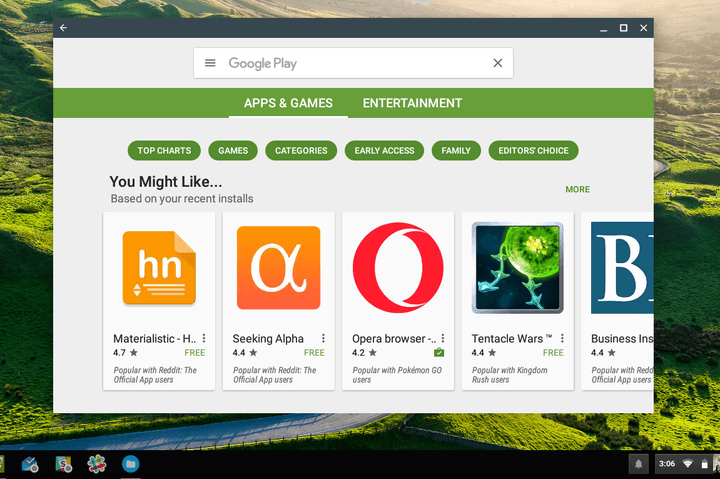Open overflow menu for Tentacle Wars card
The height and width of the screenshot is (479, 720).
pyautogui.click(x=562, y=338)
